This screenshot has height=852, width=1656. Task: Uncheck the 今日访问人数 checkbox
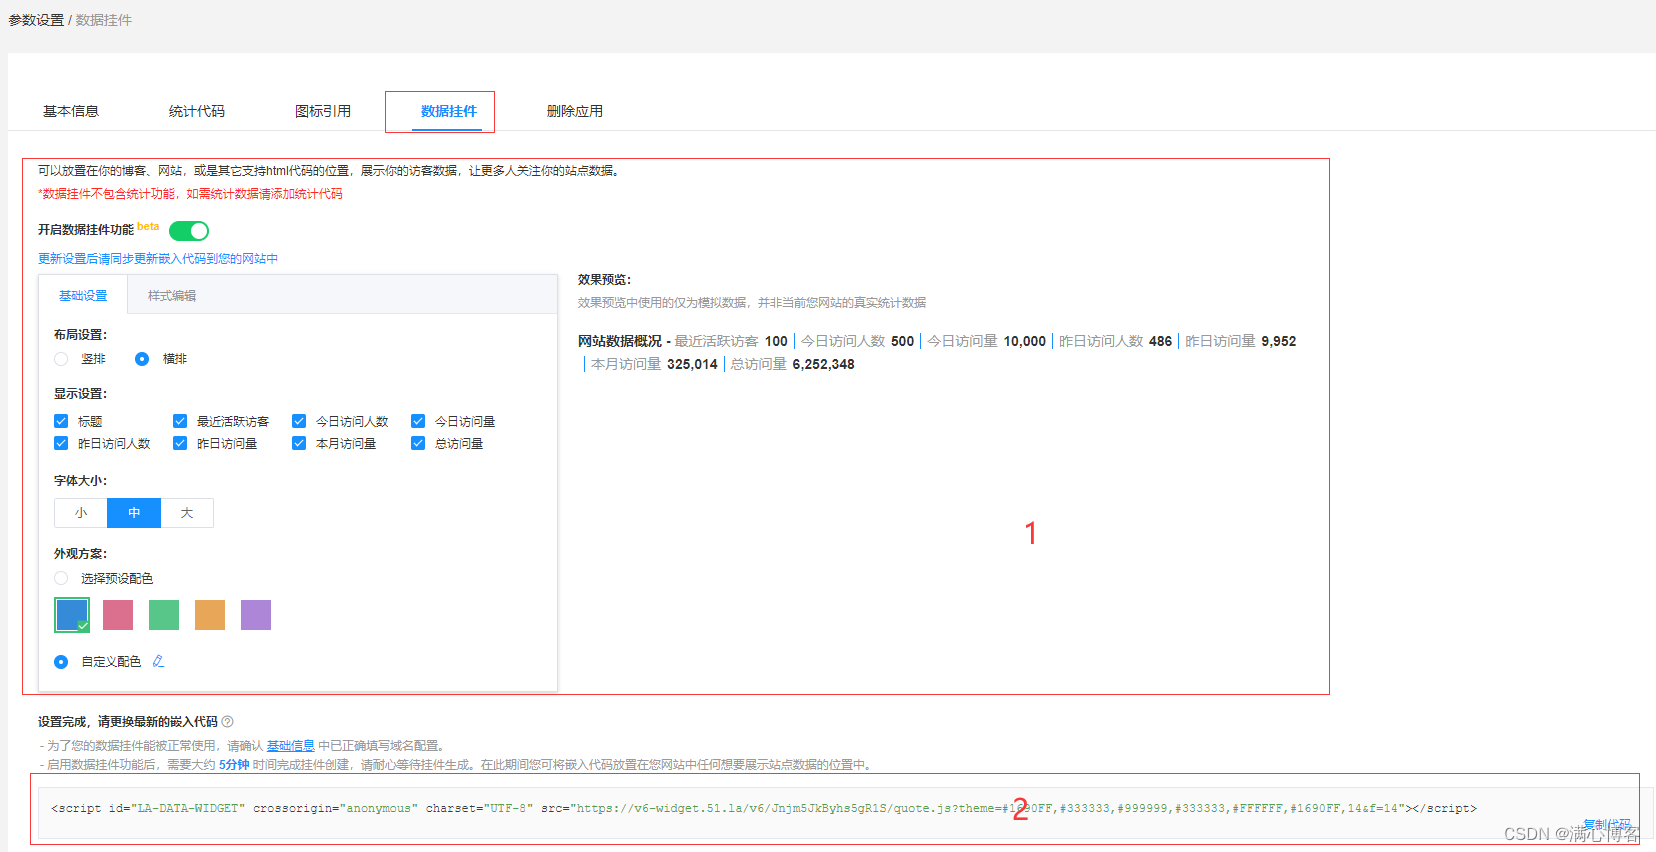[x=299, y=421]
